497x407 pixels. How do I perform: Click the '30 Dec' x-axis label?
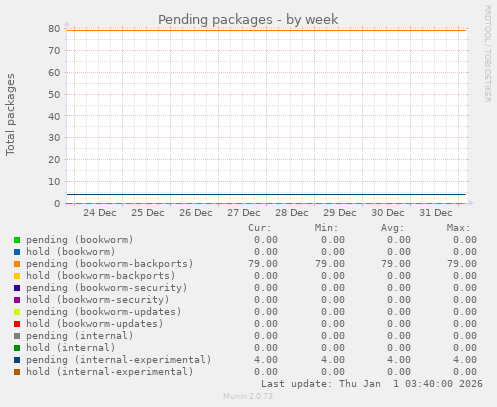(388, 213)
